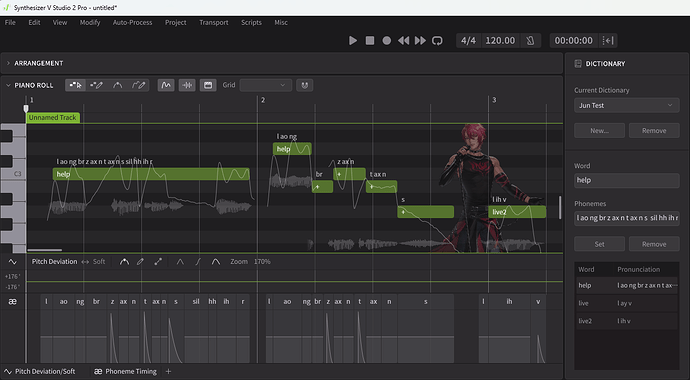Click the Fast-forward transport button

coord(420,40)
